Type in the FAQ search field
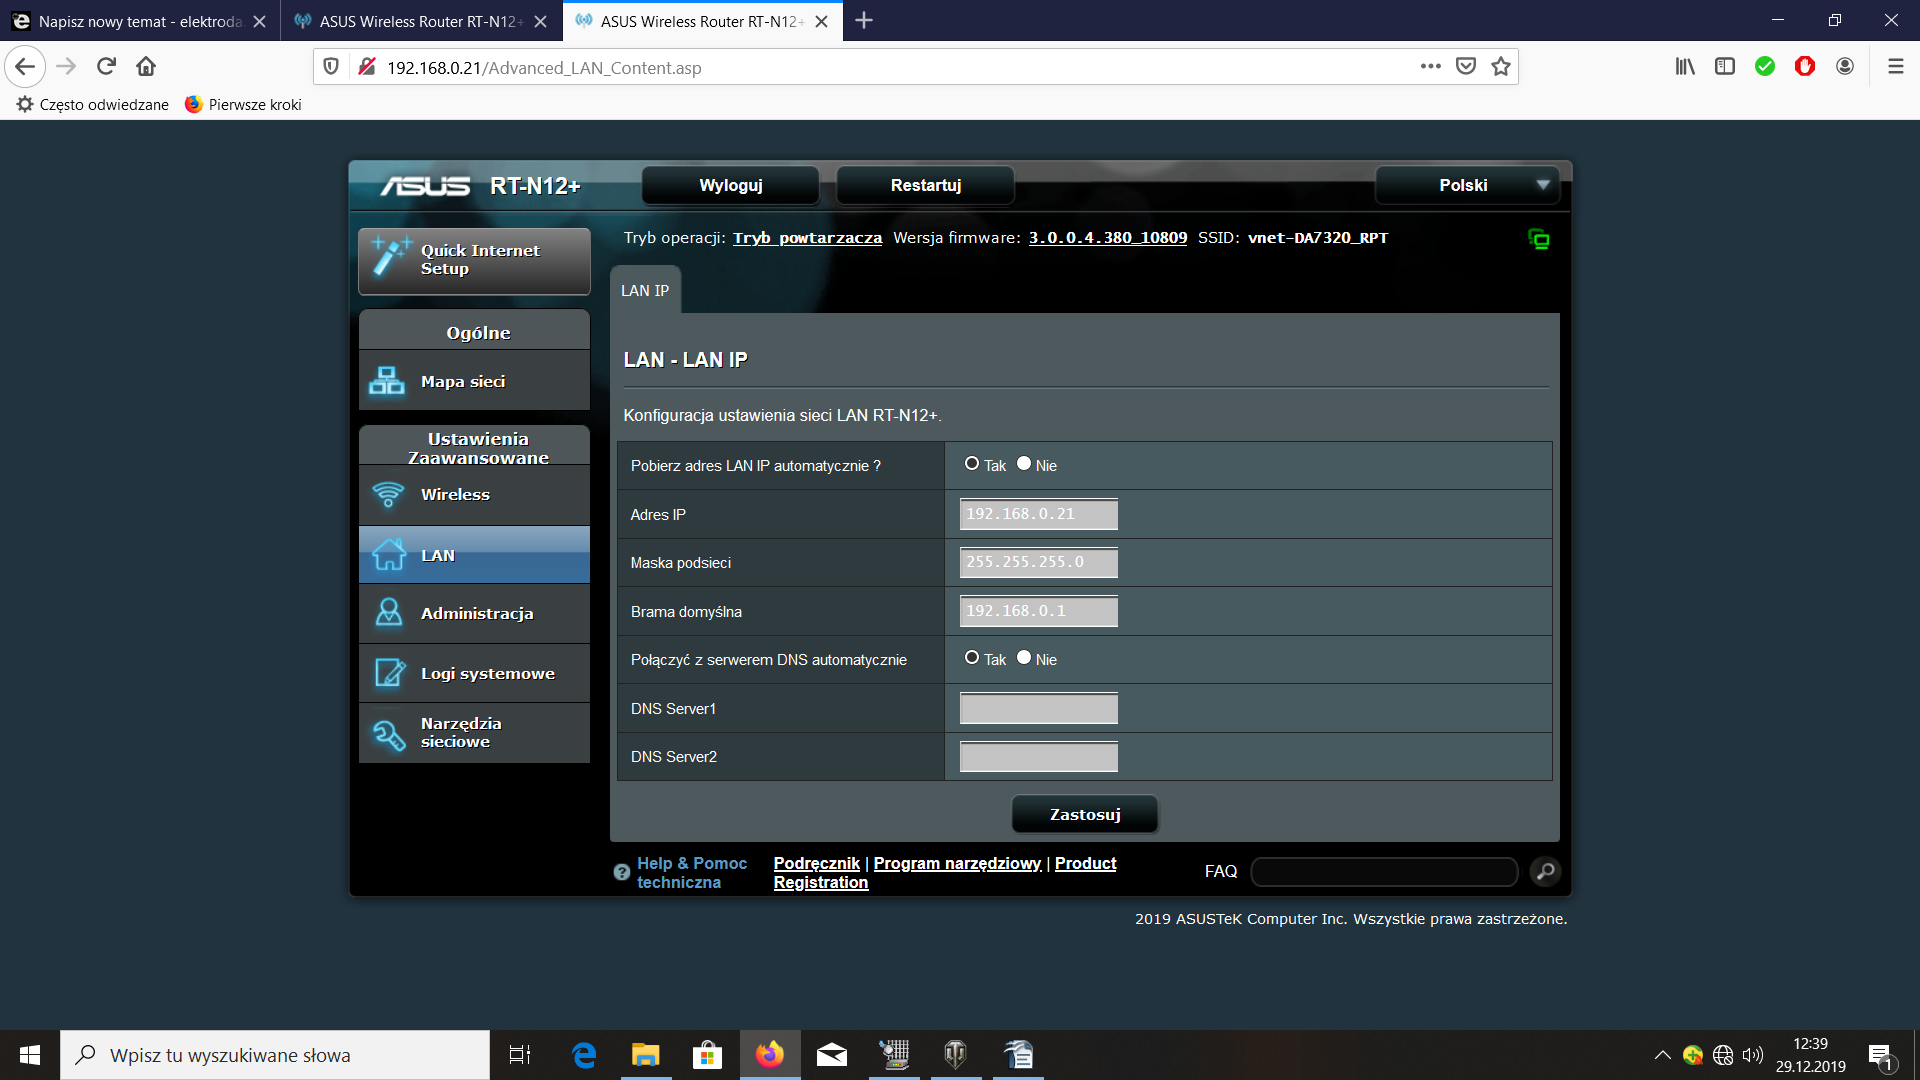 1383,871
